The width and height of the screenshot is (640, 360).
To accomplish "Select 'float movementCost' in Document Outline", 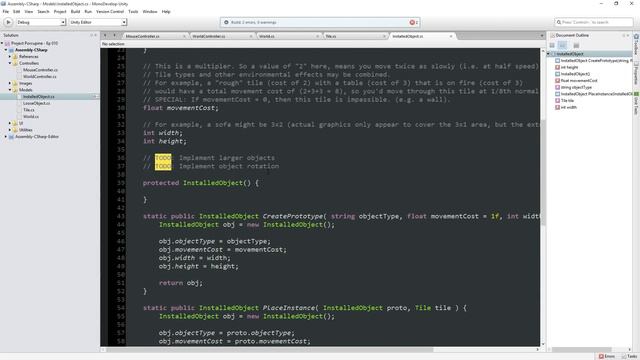I will coord(579,81).
